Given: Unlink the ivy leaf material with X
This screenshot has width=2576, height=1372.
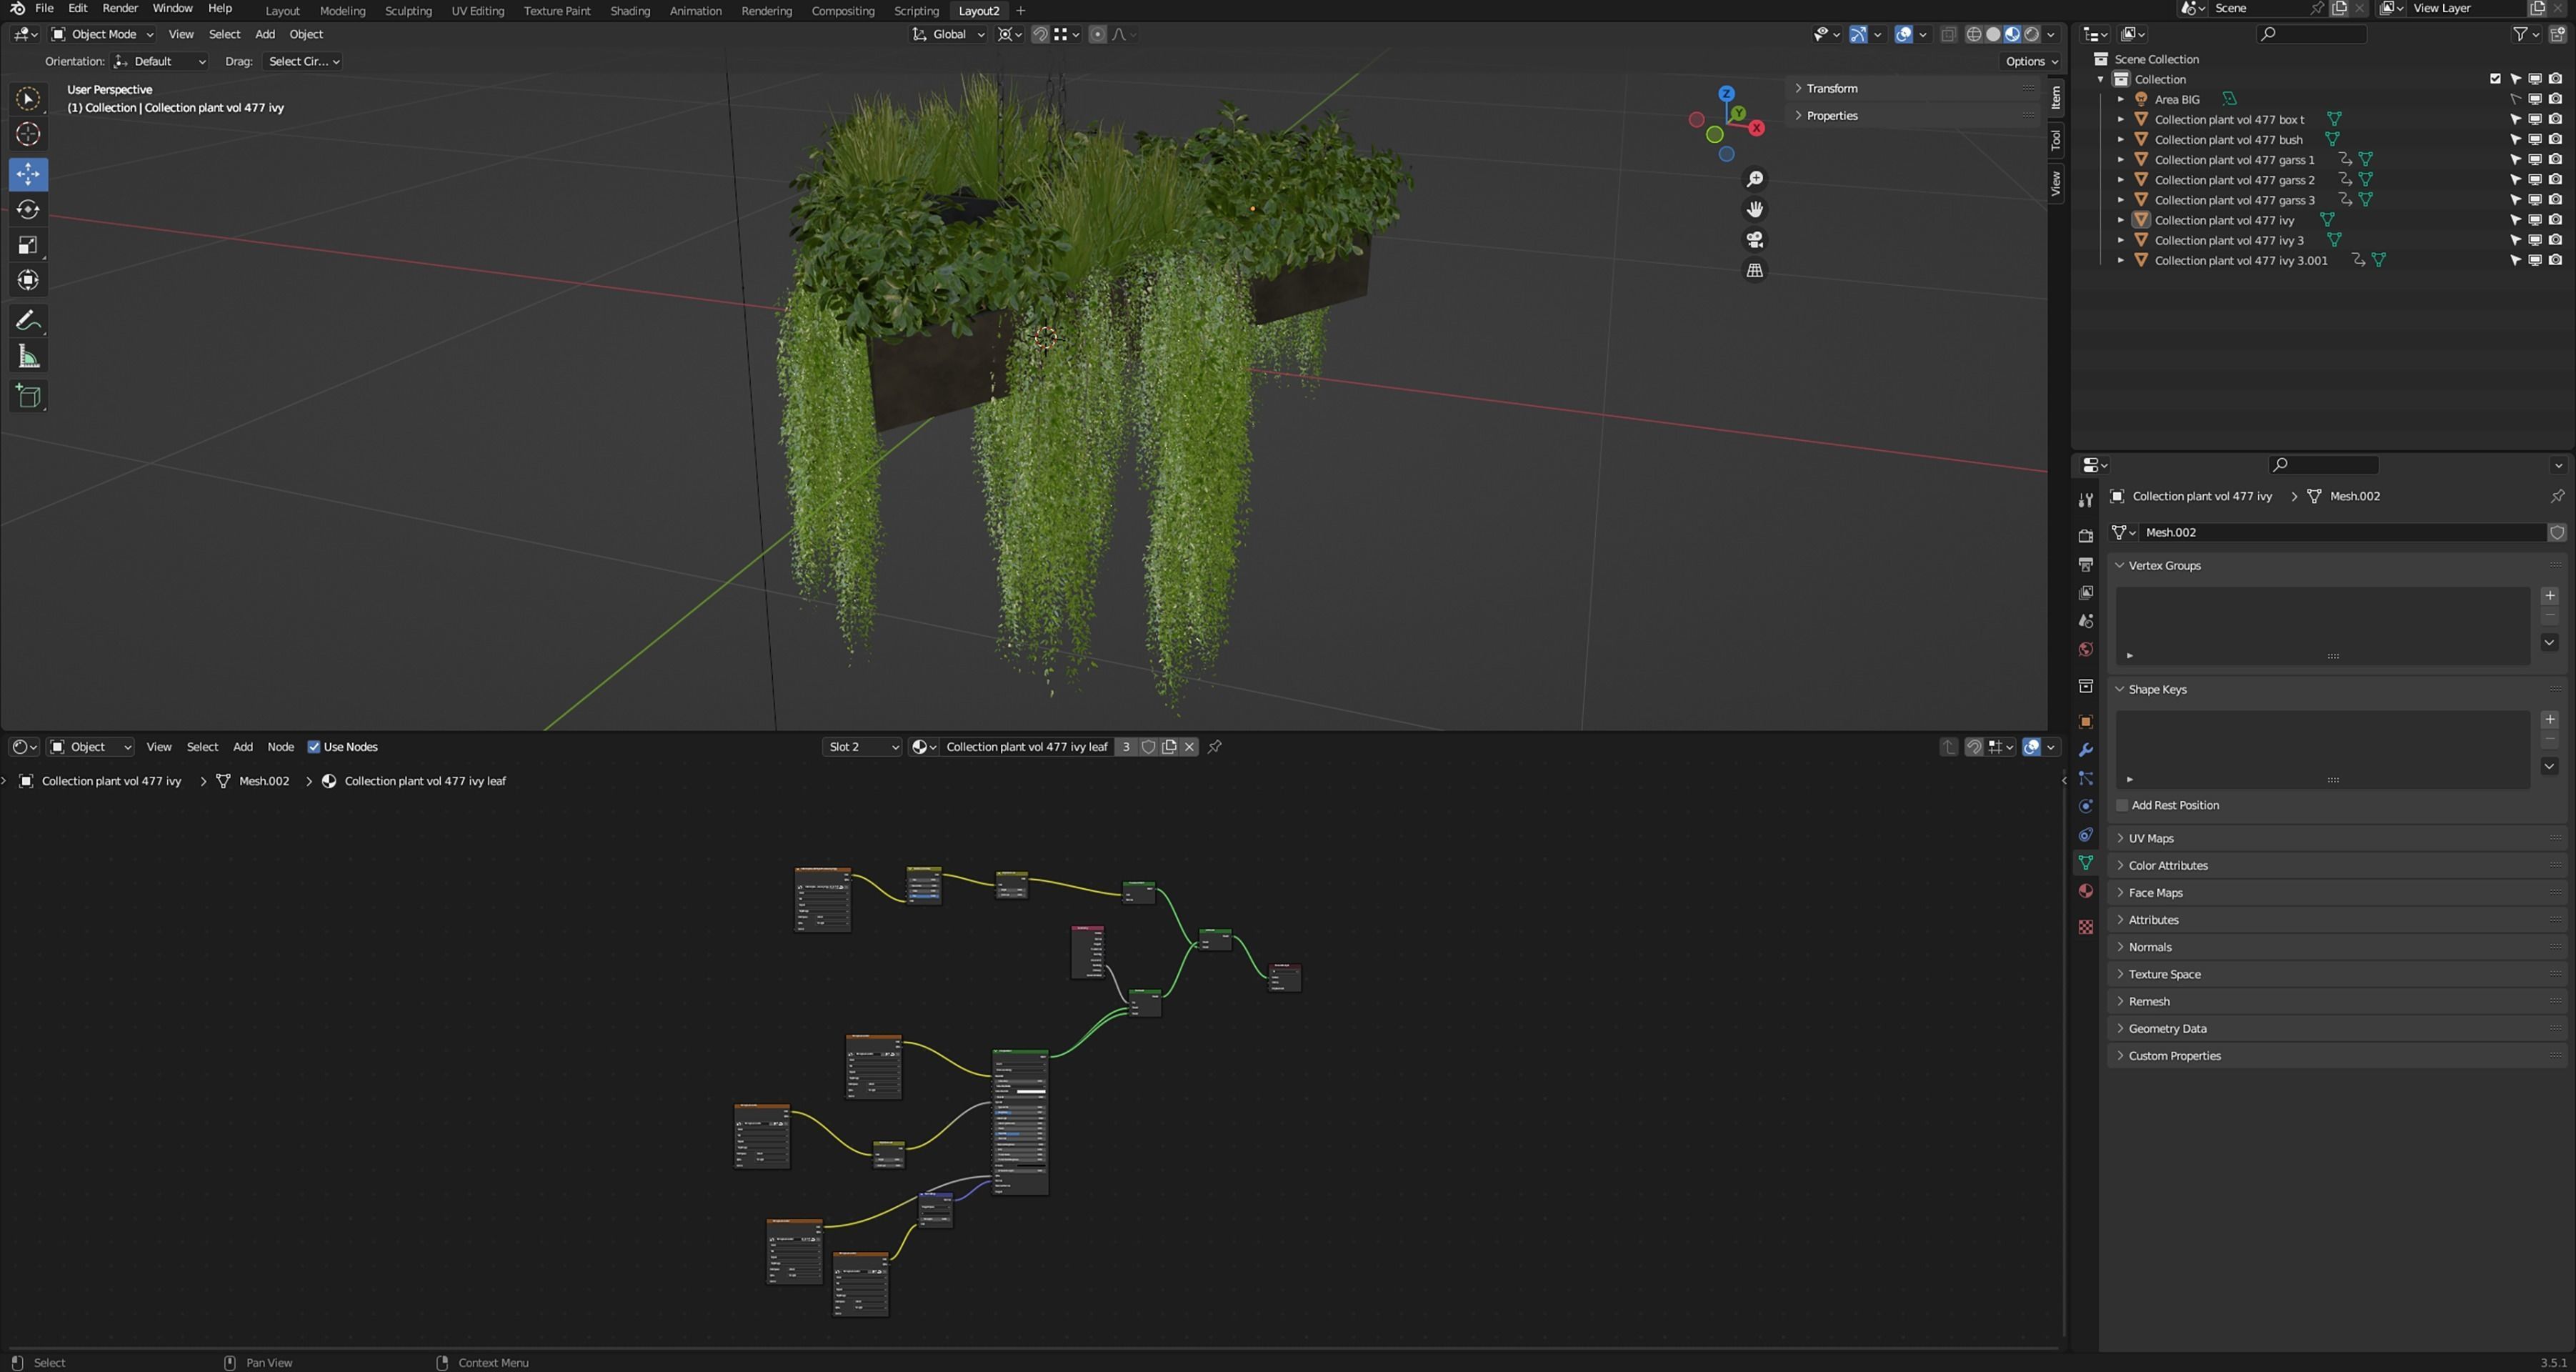Looking at the screenshot, I should [1189, 747].
